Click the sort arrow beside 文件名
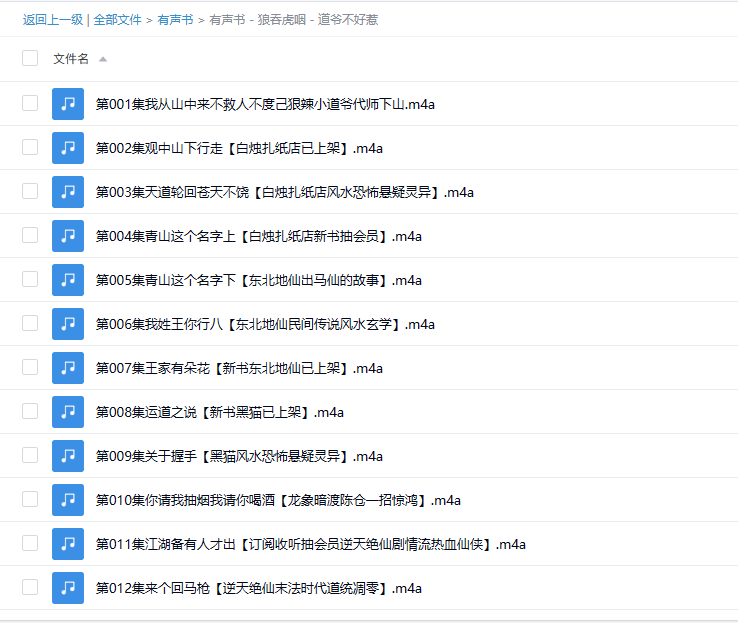 point(103,59)
